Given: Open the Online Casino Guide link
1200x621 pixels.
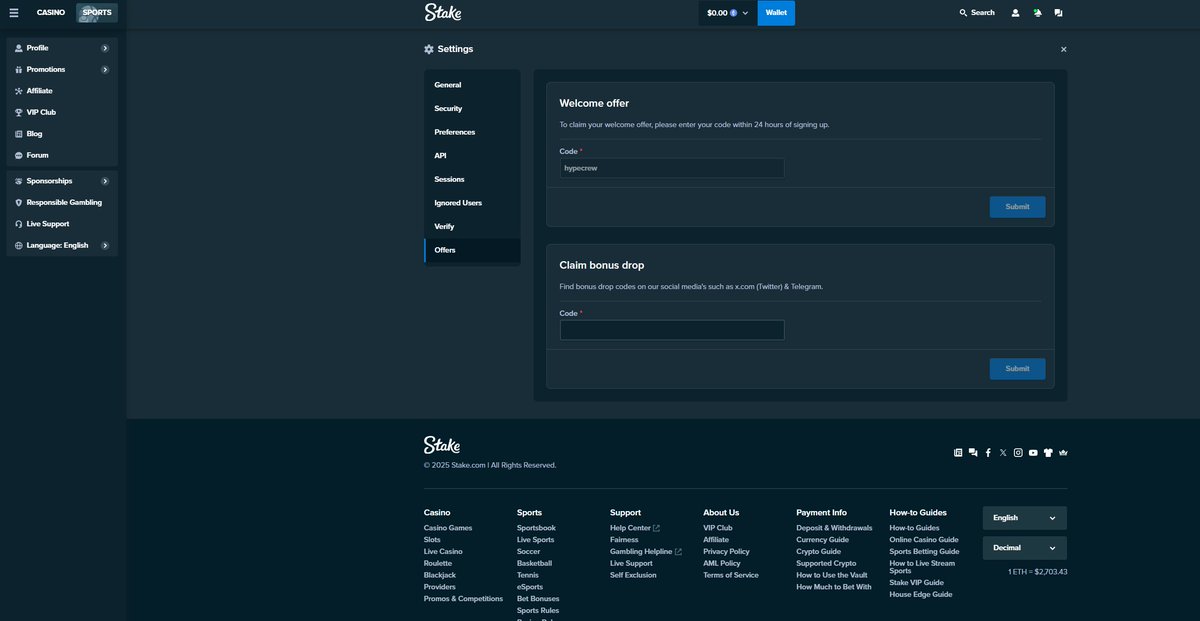Looking at the screenshot, I should [924, 540].
